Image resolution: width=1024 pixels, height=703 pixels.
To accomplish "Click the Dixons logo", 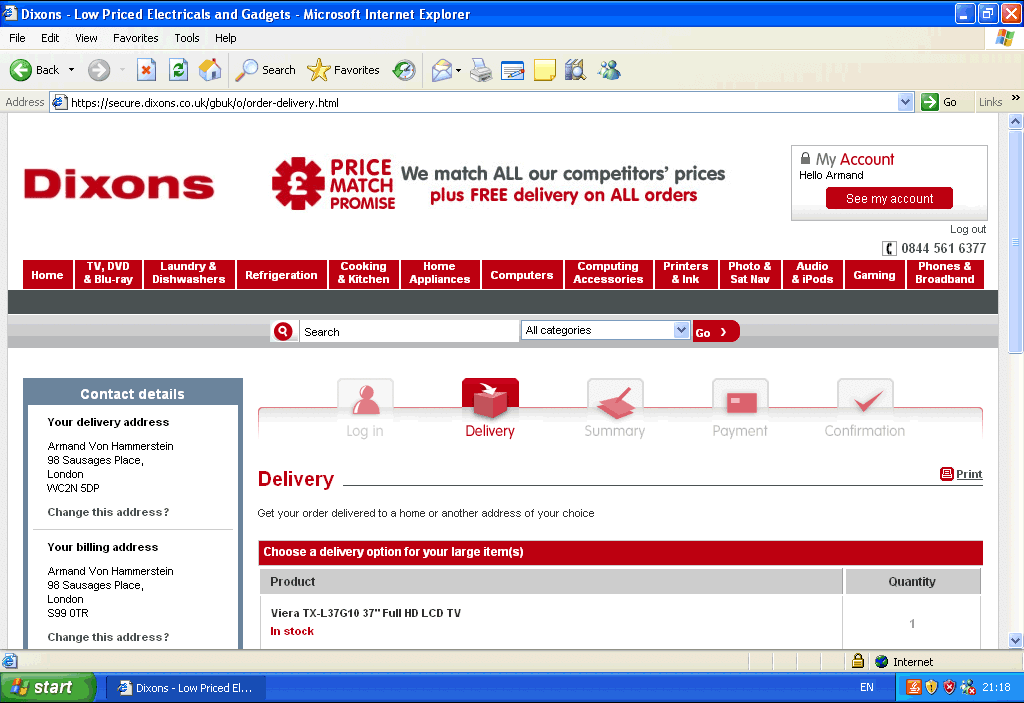I will pos(119,184).
